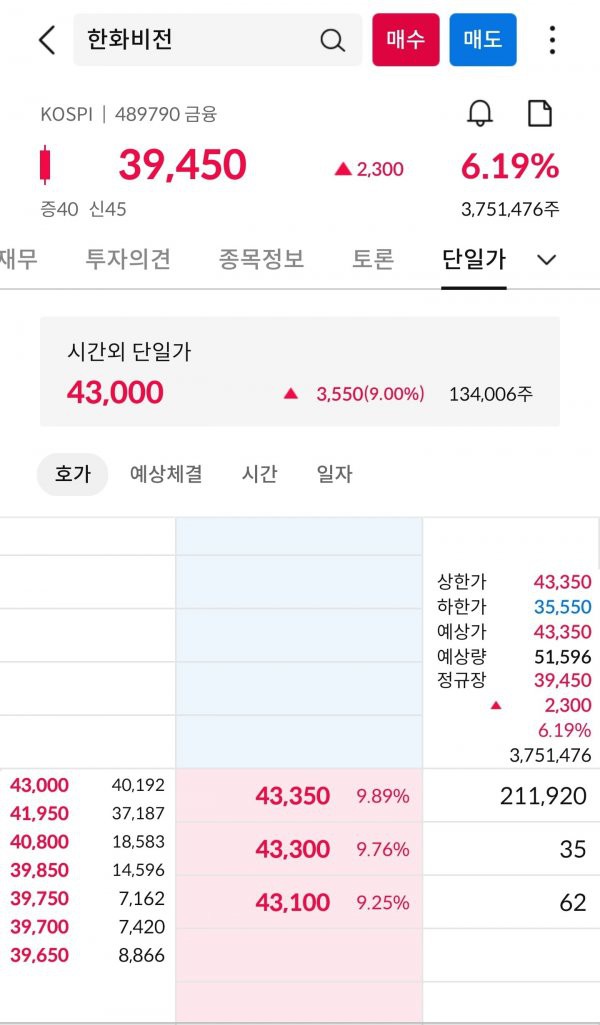This screenshot has width=600, height=1025.
Task: Tap the back arrow icon
Action: coord(46,40)
